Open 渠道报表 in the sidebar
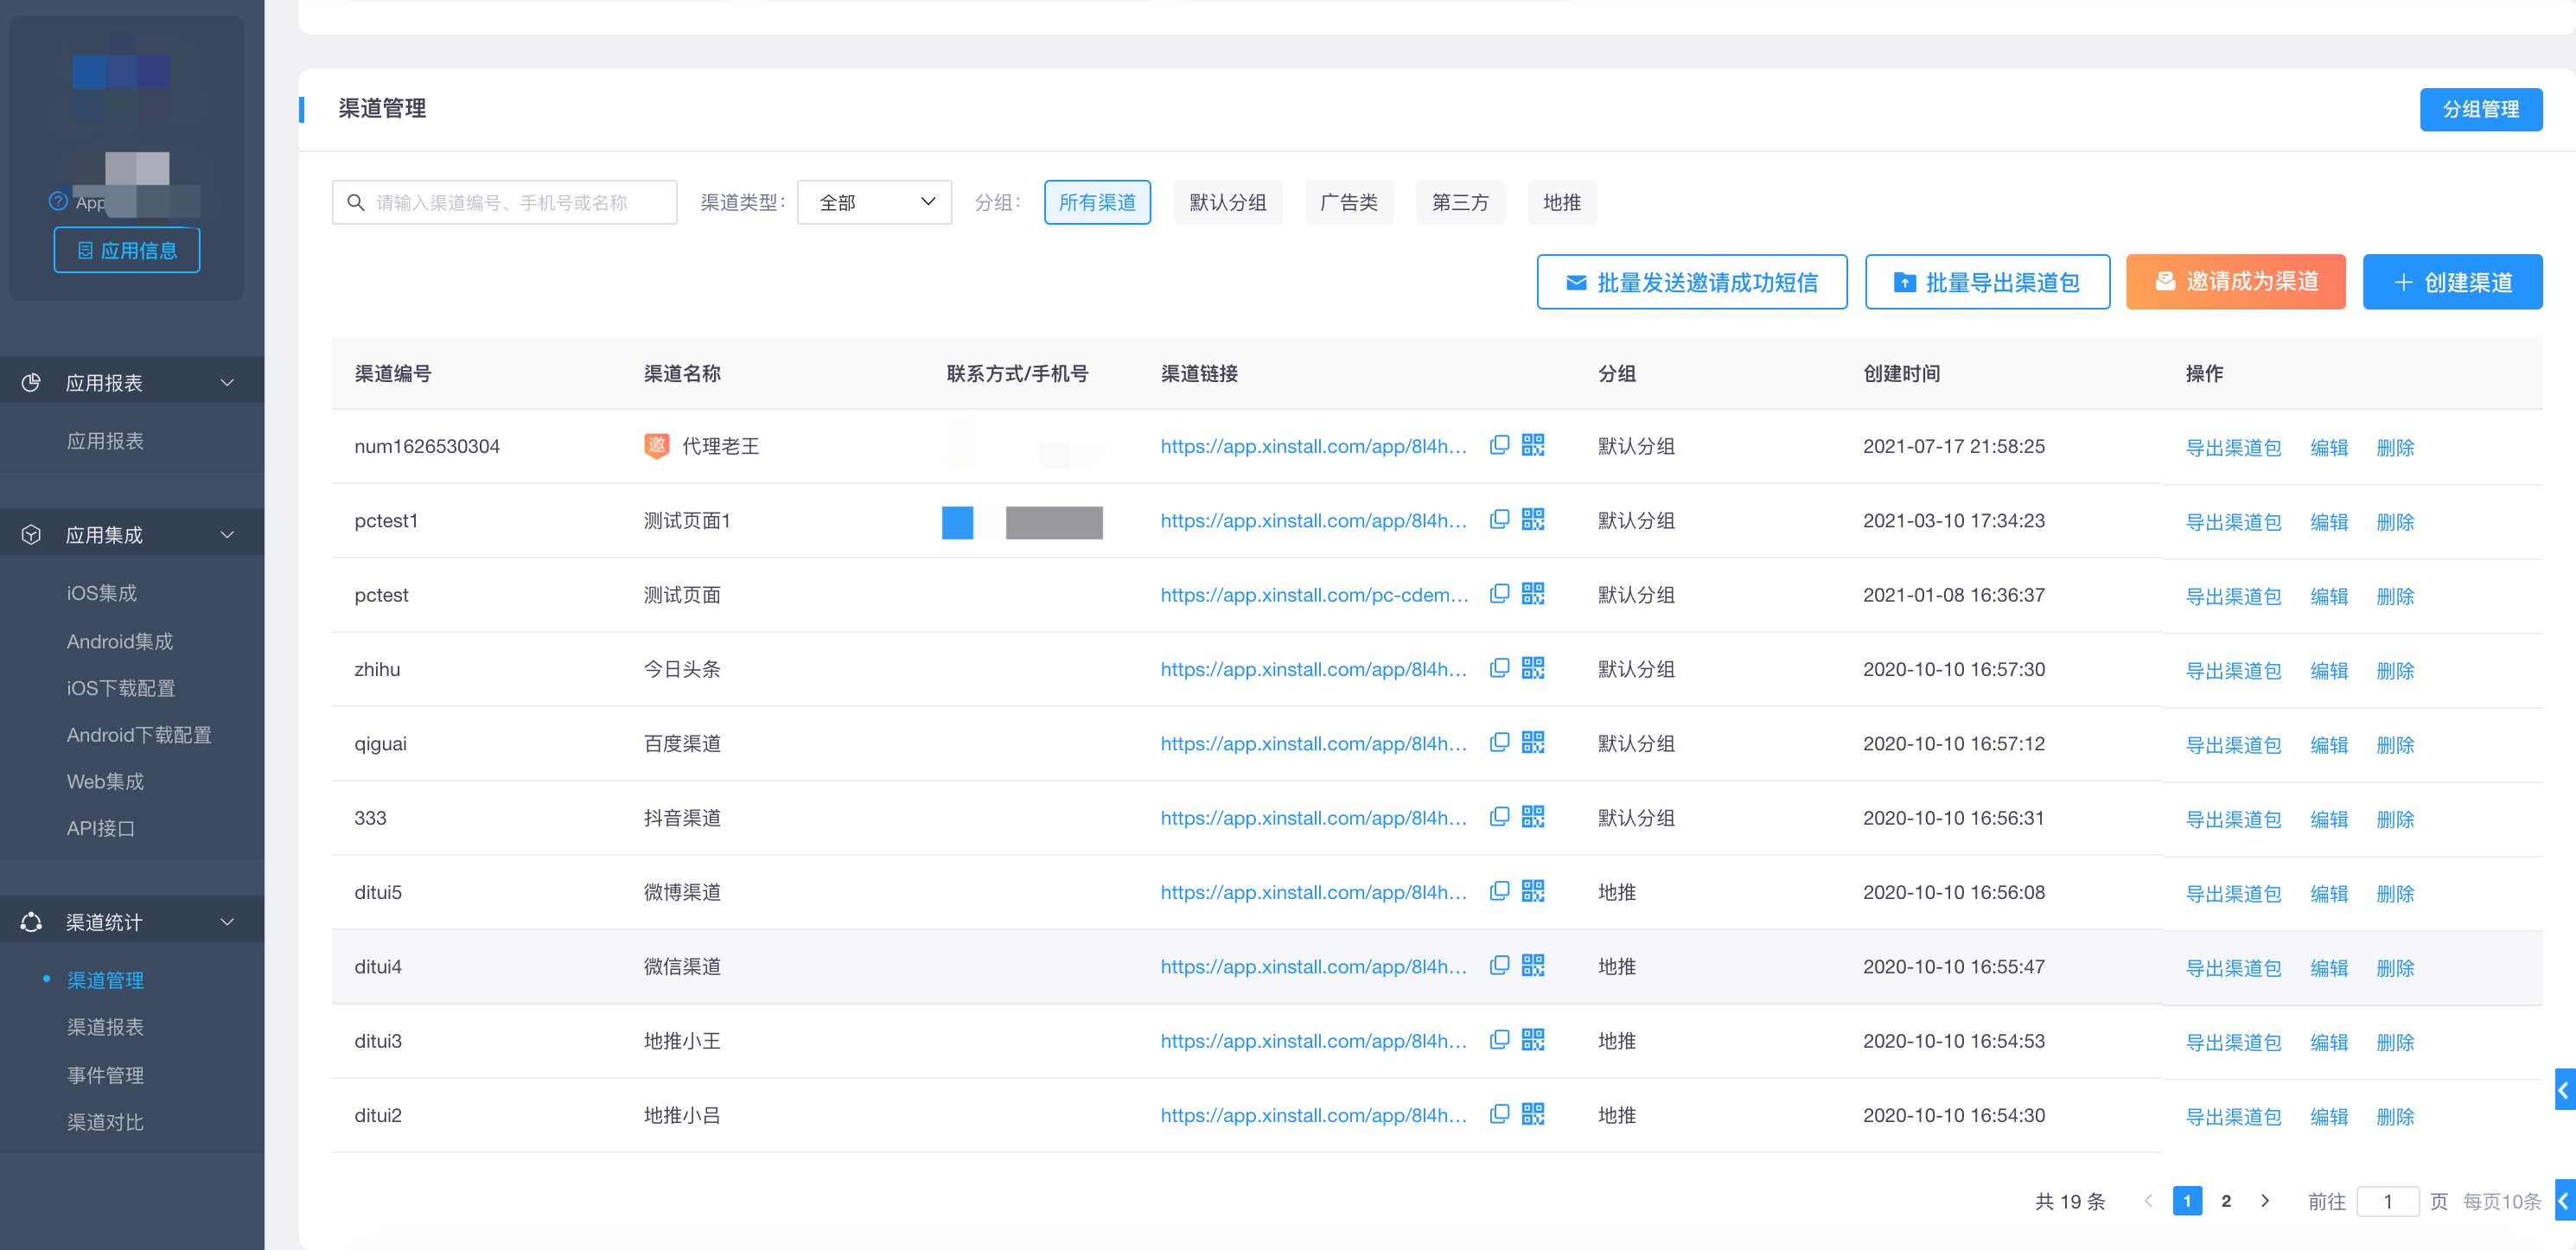2576x1250 pixels. [105, 1027]
